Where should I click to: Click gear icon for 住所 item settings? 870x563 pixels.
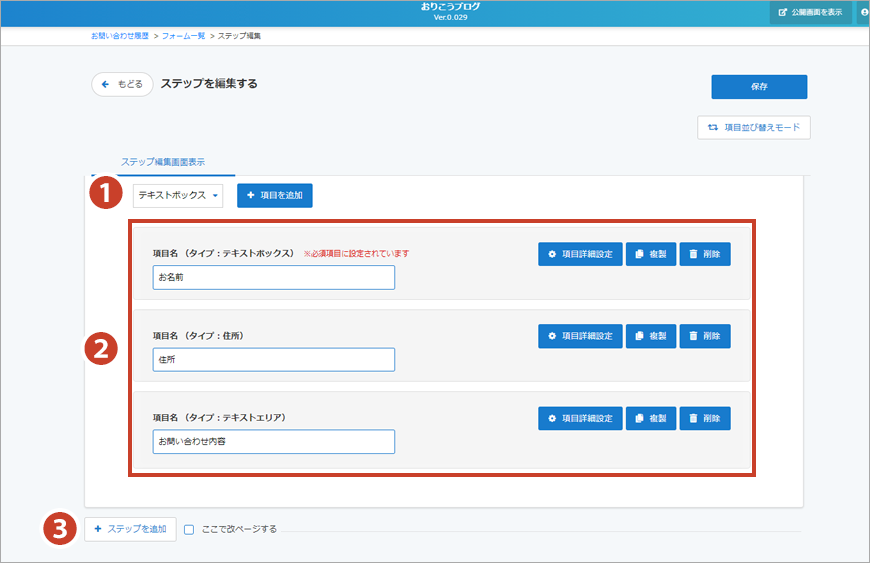(552, 337)
